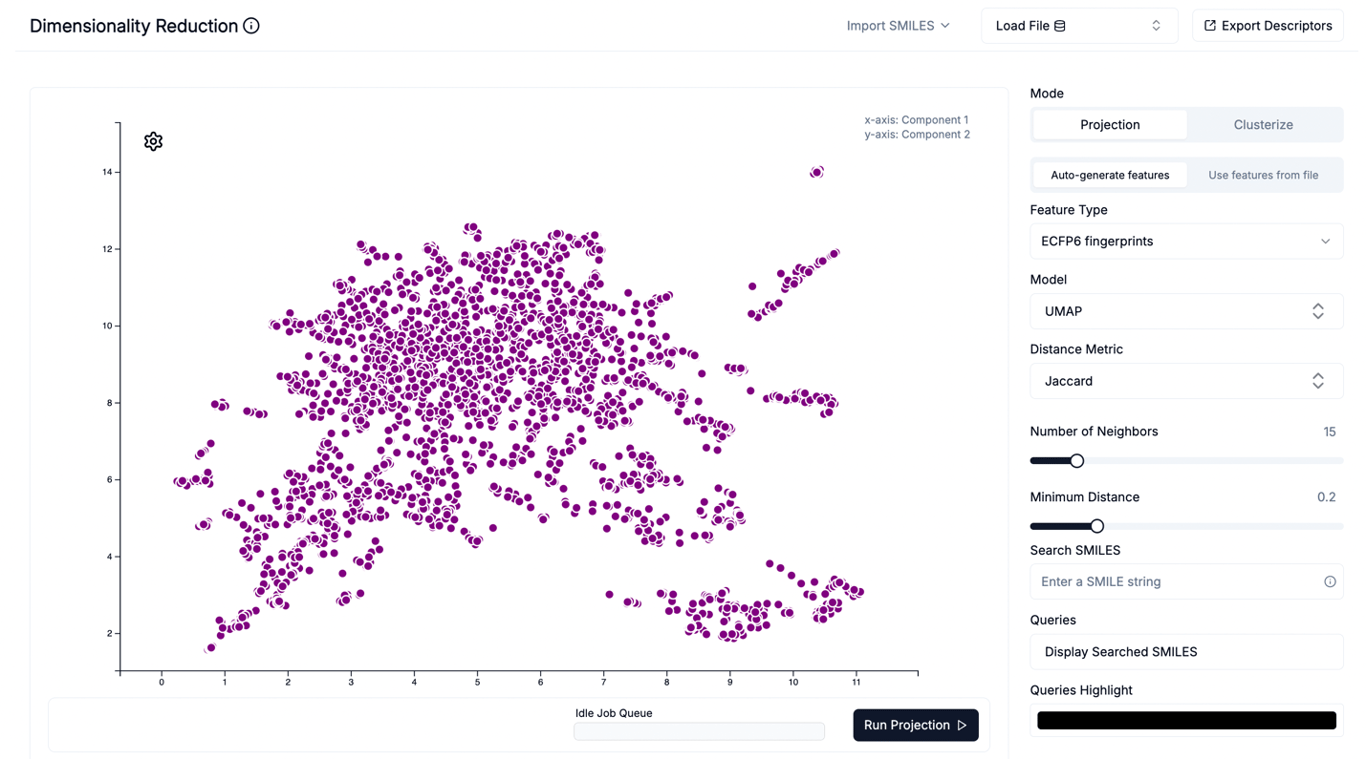The height and width of the screenshot is (759, 1366).
Task: Select Use features from file
Action: 1263,174
